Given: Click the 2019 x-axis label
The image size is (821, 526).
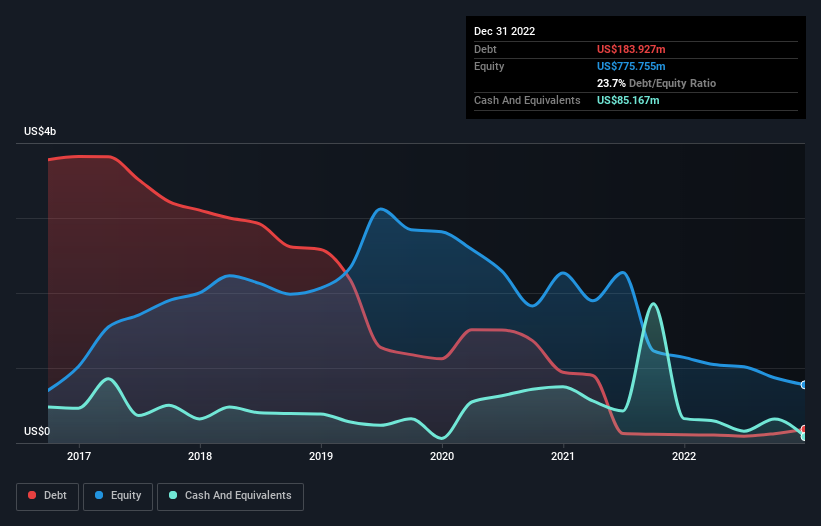Looking at the screenshot, I should tap(321, 456).
